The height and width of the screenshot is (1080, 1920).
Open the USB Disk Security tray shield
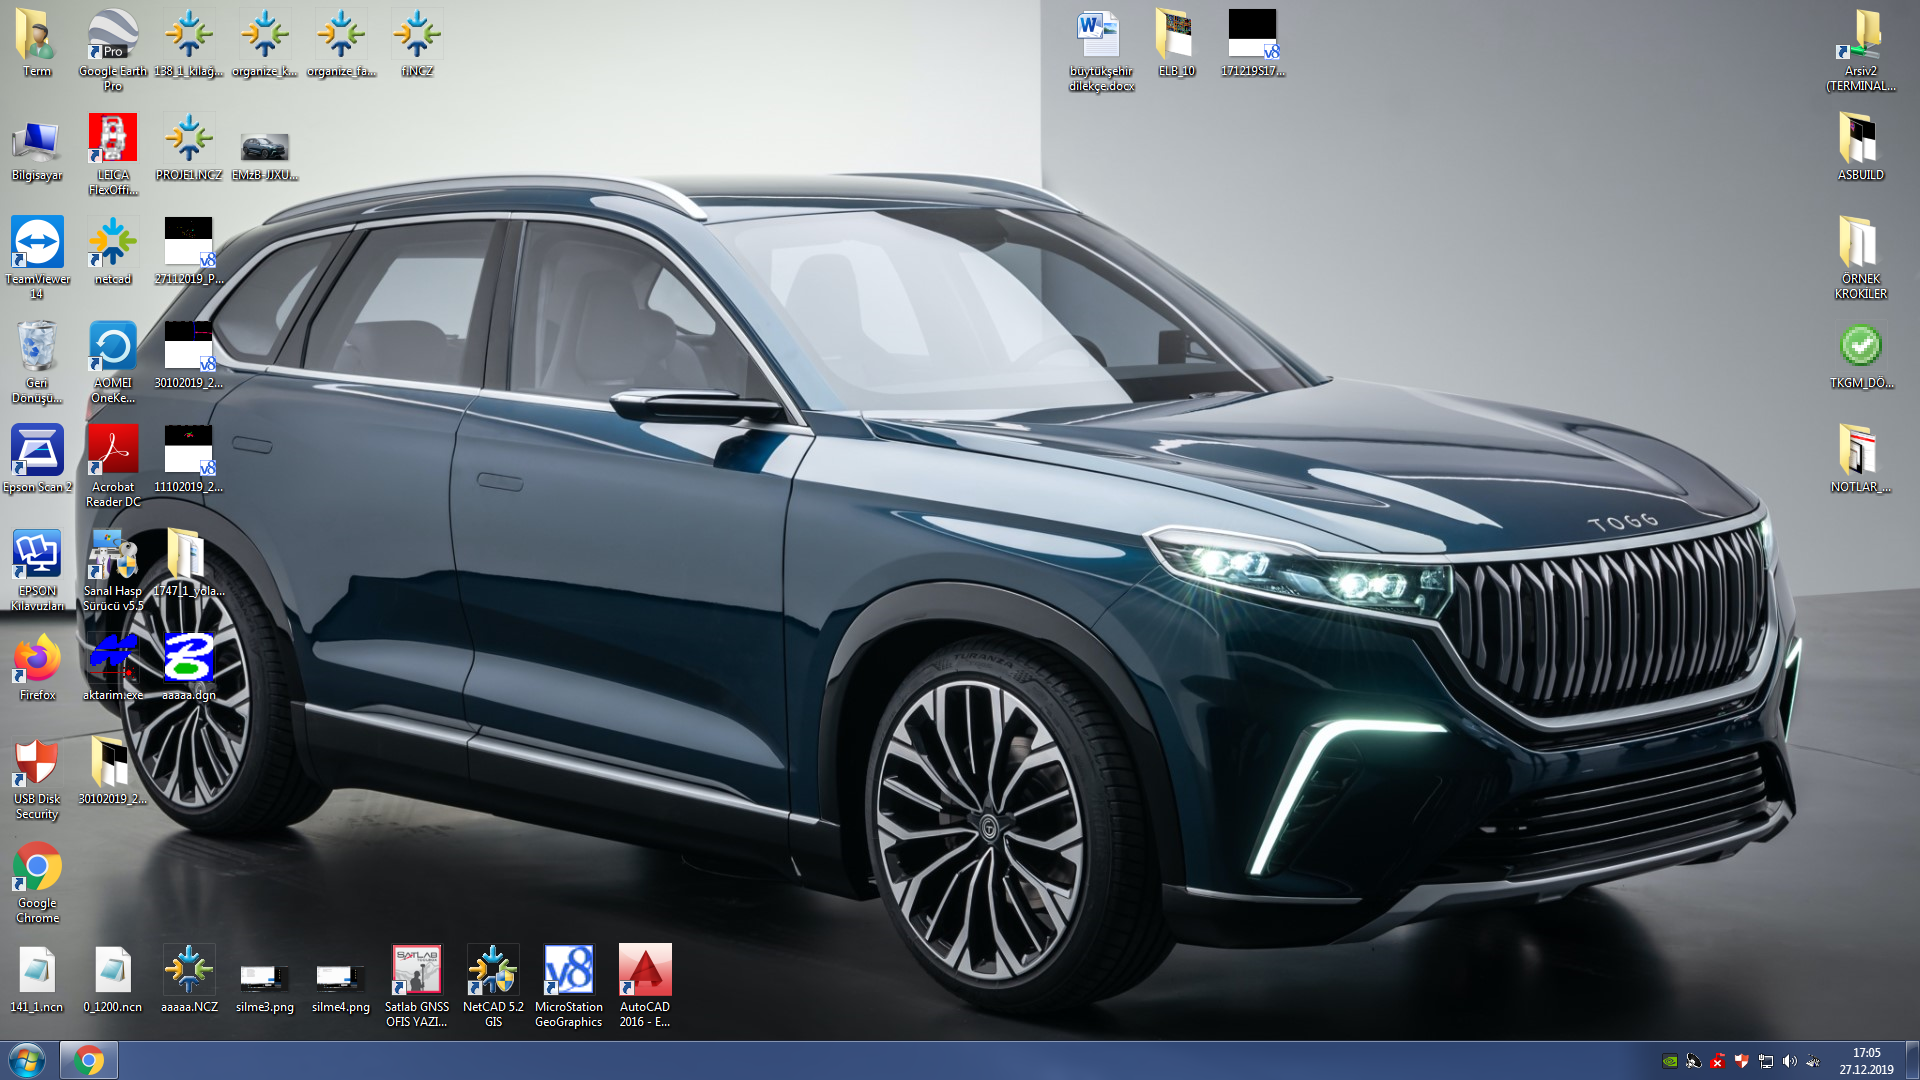(1742, 1061)
